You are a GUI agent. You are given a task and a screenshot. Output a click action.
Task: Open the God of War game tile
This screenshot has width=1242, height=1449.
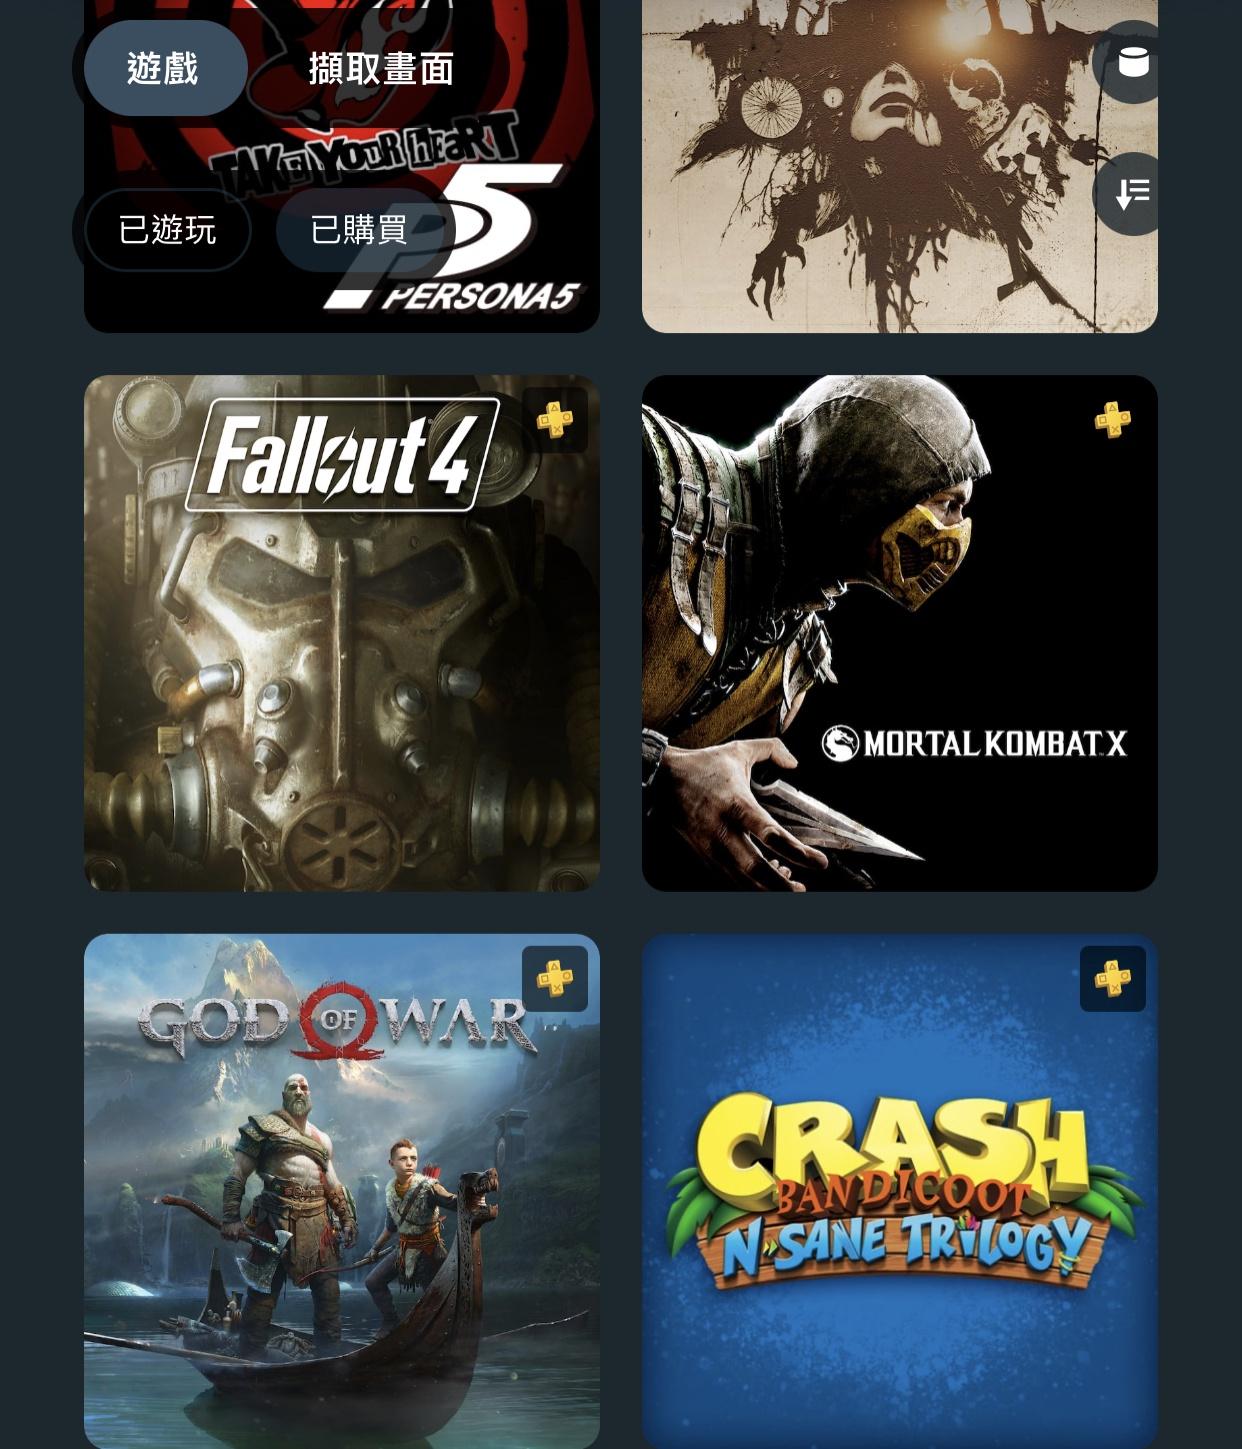click(x=342, y=1191)
